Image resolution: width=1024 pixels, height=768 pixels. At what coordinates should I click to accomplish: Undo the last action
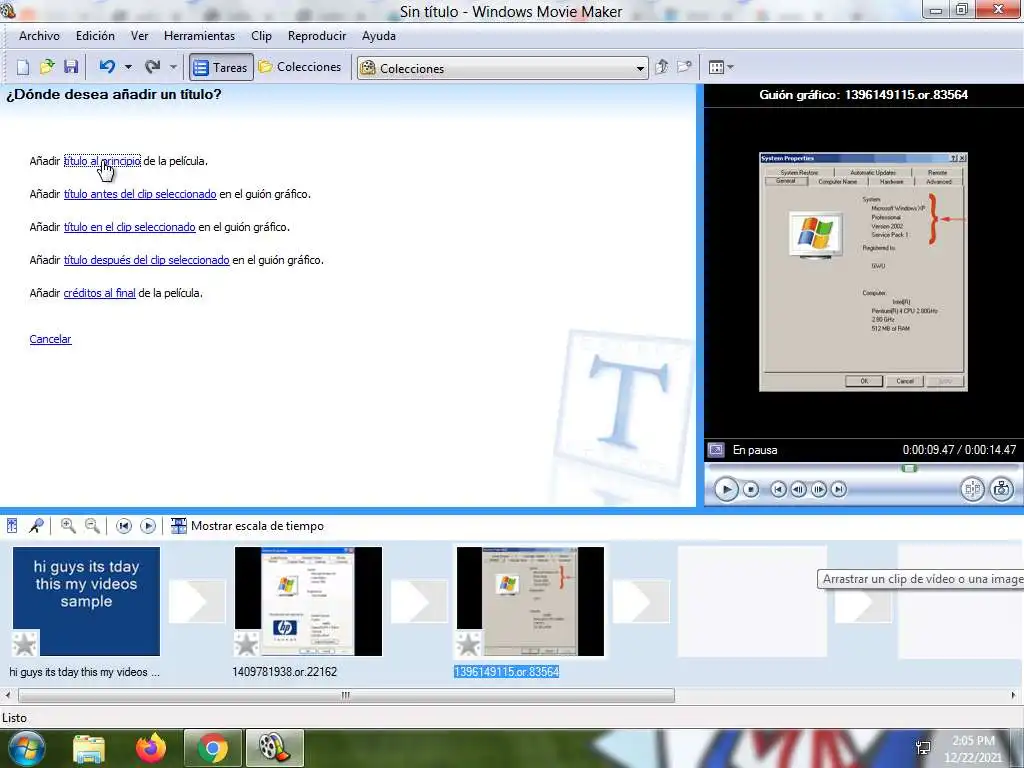pos(107,67)
